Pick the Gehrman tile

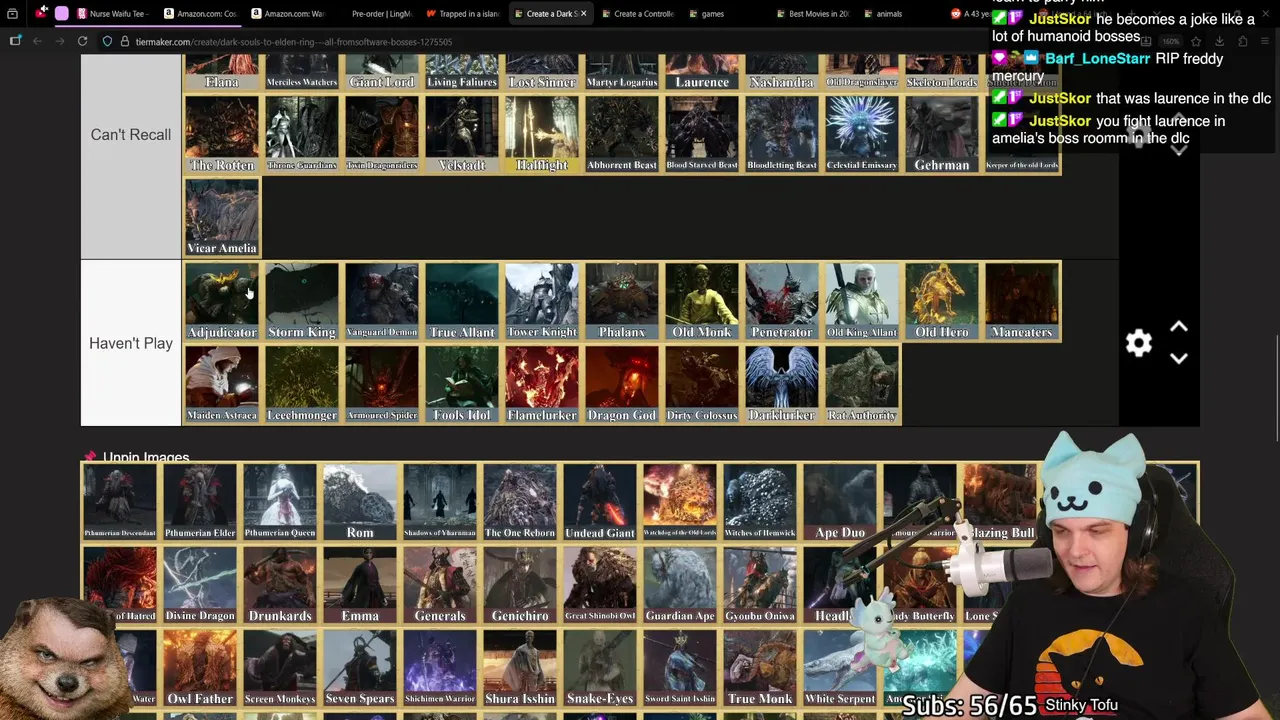click(942, 134)
